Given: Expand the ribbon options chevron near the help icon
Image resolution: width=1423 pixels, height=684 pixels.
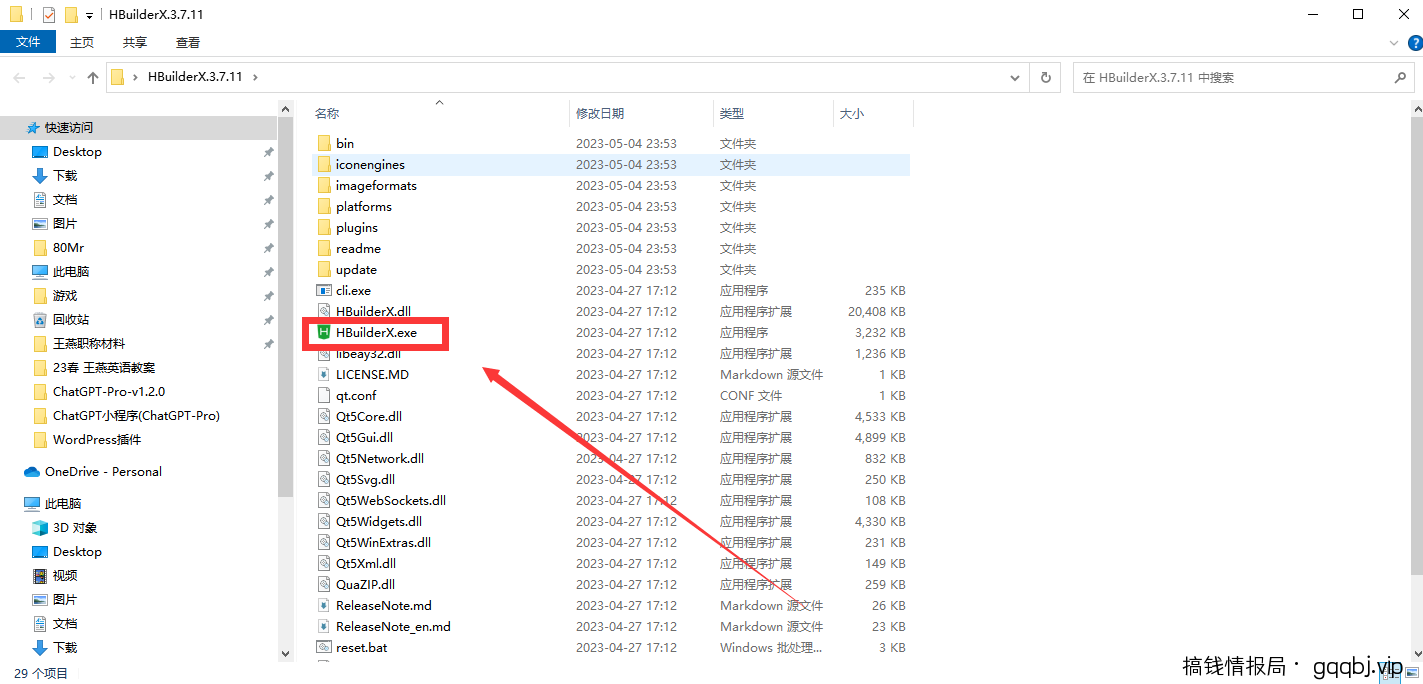Looking at the screenshot, I should pos(1393,42).
